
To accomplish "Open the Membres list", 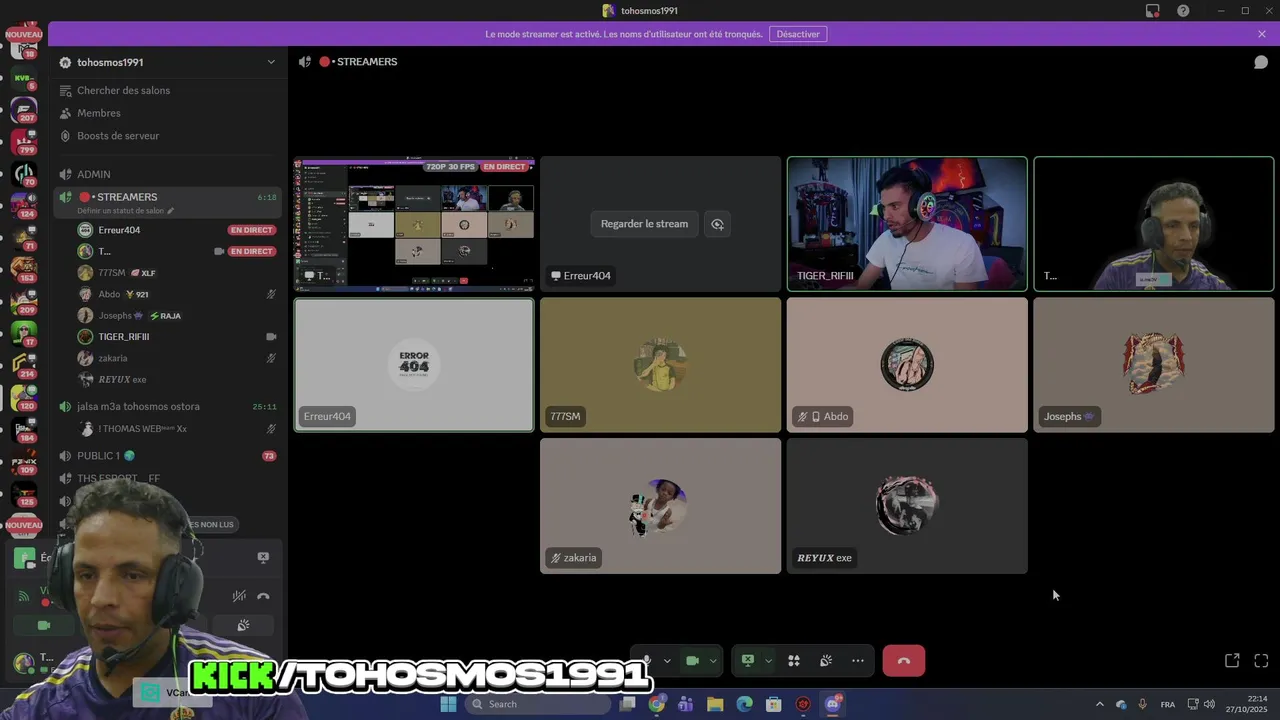I will tap(99, 113).
